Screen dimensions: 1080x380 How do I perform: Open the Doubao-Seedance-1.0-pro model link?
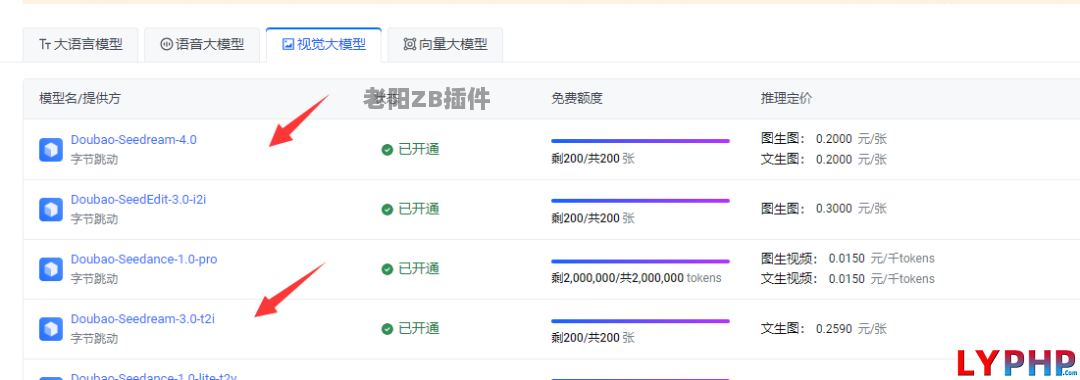(x=144, y=260)
